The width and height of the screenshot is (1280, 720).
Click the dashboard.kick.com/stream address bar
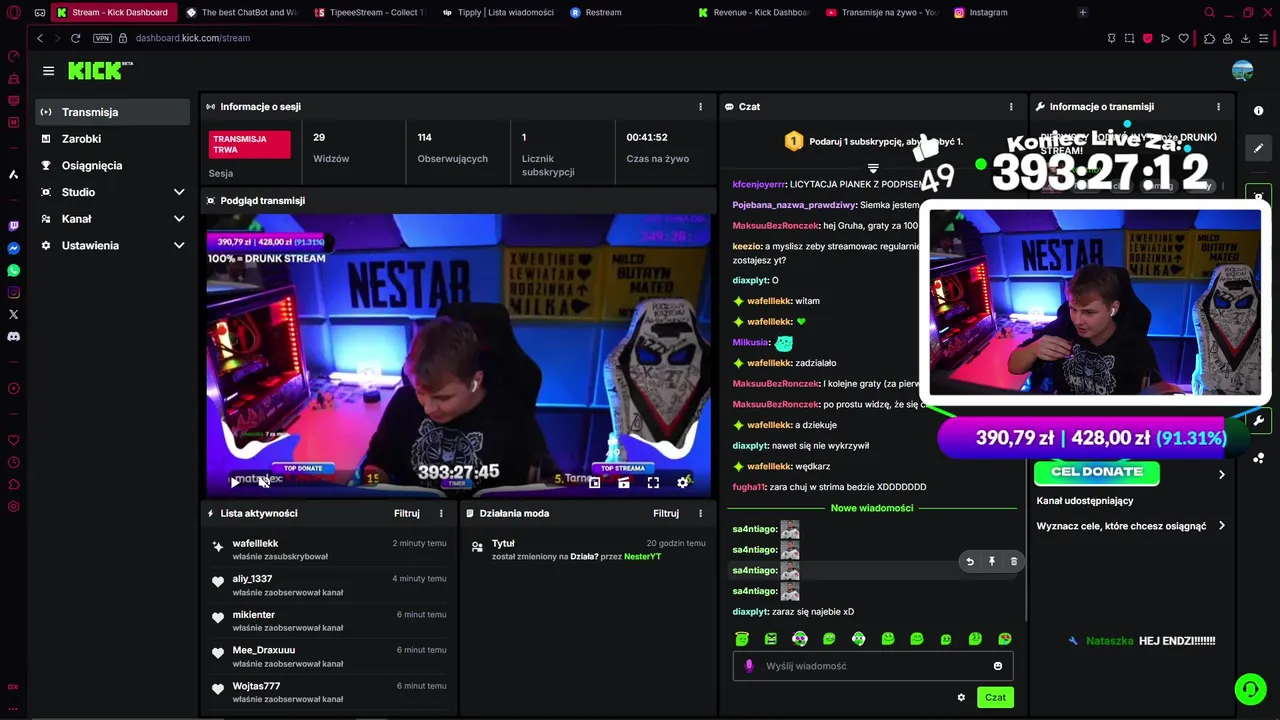pos(192,38)
